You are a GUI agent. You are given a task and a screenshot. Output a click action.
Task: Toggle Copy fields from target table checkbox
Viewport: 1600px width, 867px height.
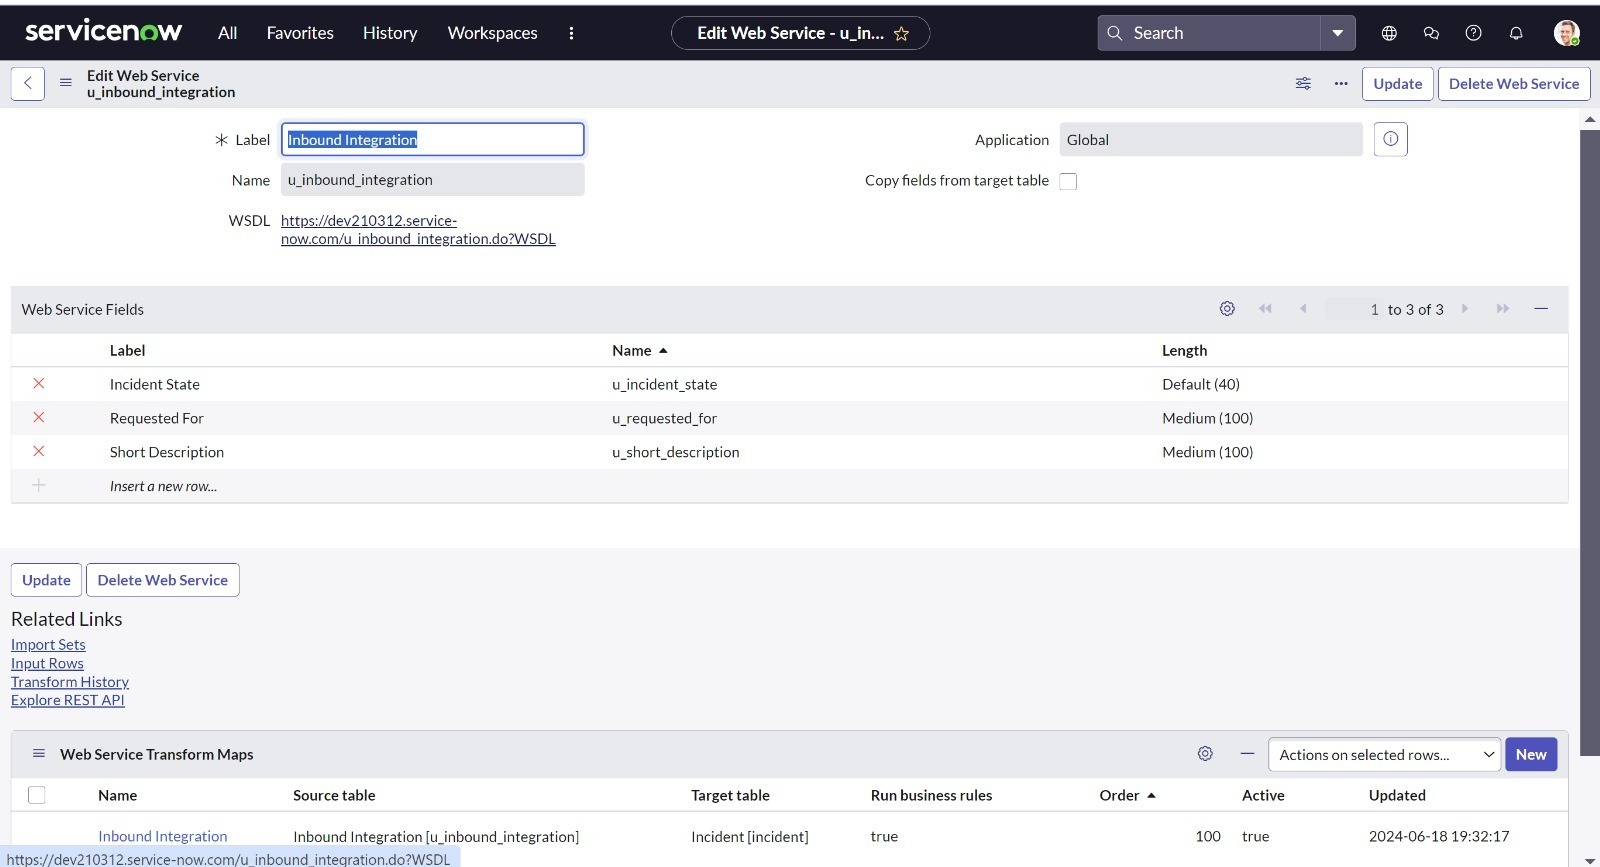pyautogui.click(x=1068, y=181)
